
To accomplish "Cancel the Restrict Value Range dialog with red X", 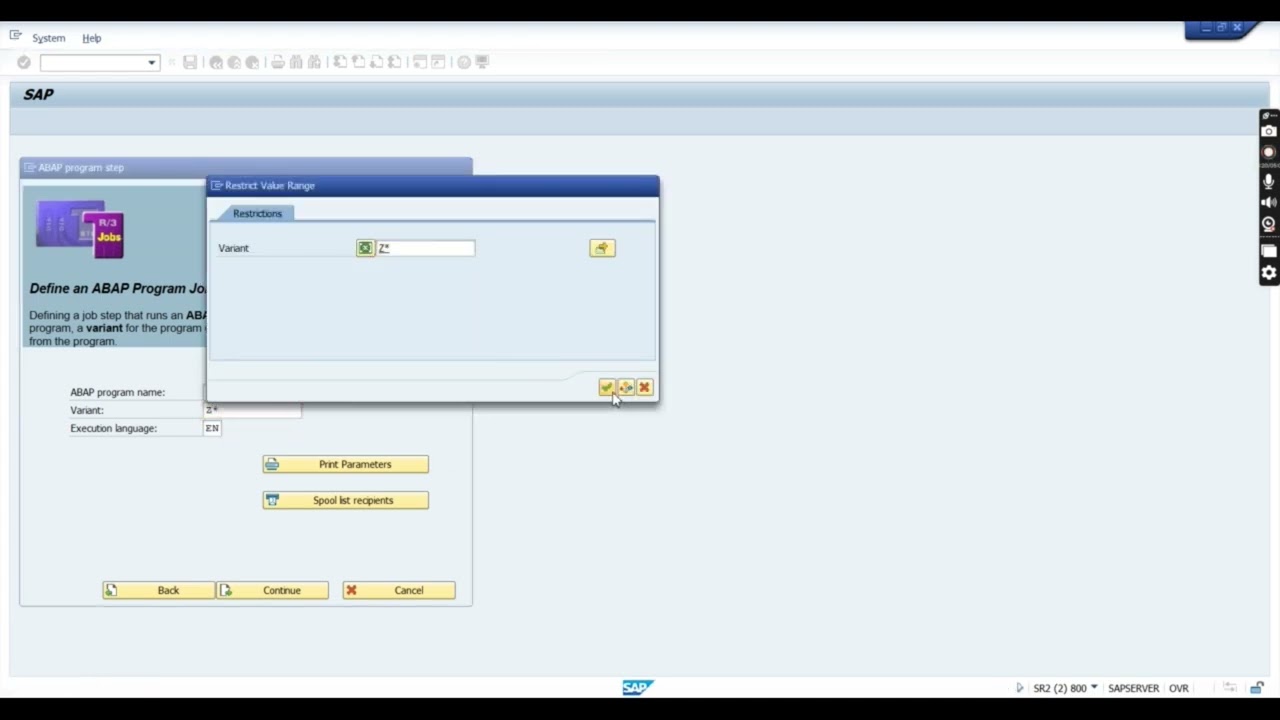I will click(644, 387).
